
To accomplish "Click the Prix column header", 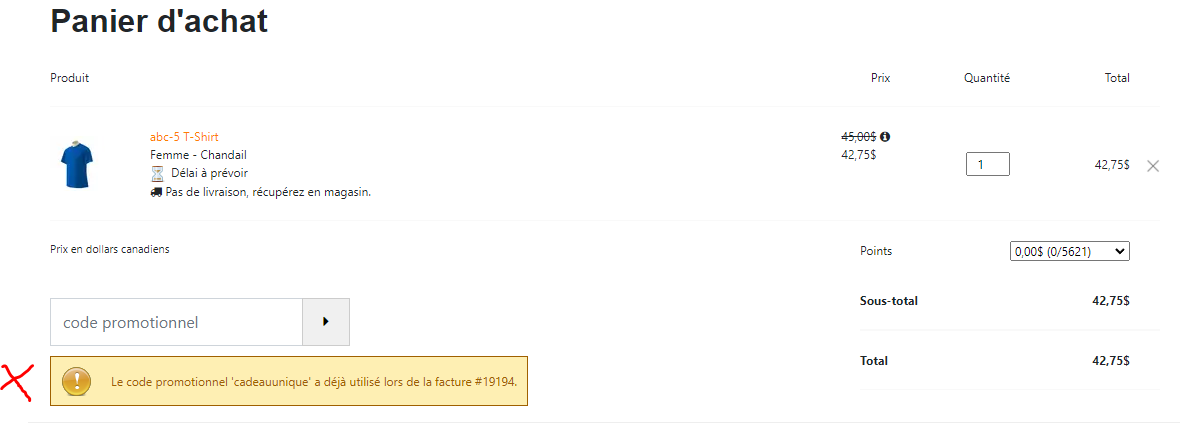I will click(880, 78).
